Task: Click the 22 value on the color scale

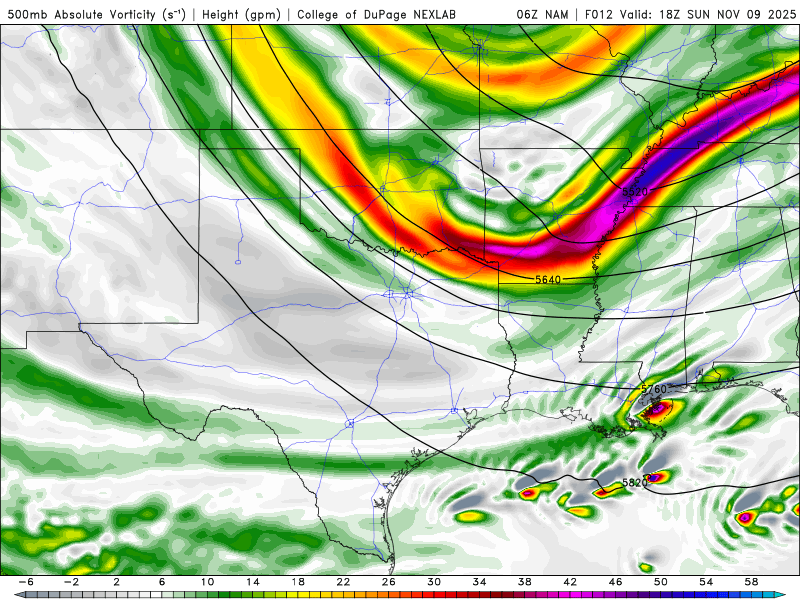Action: coord(343,582)
